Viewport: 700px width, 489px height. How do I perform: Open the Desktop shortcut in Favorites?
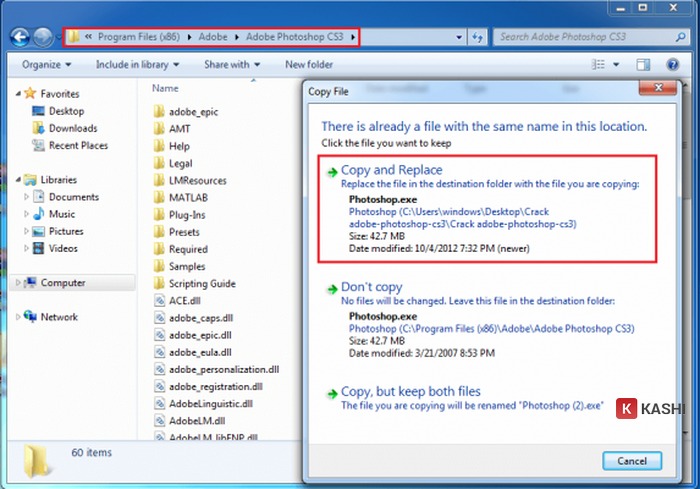[x=66, y=111]
